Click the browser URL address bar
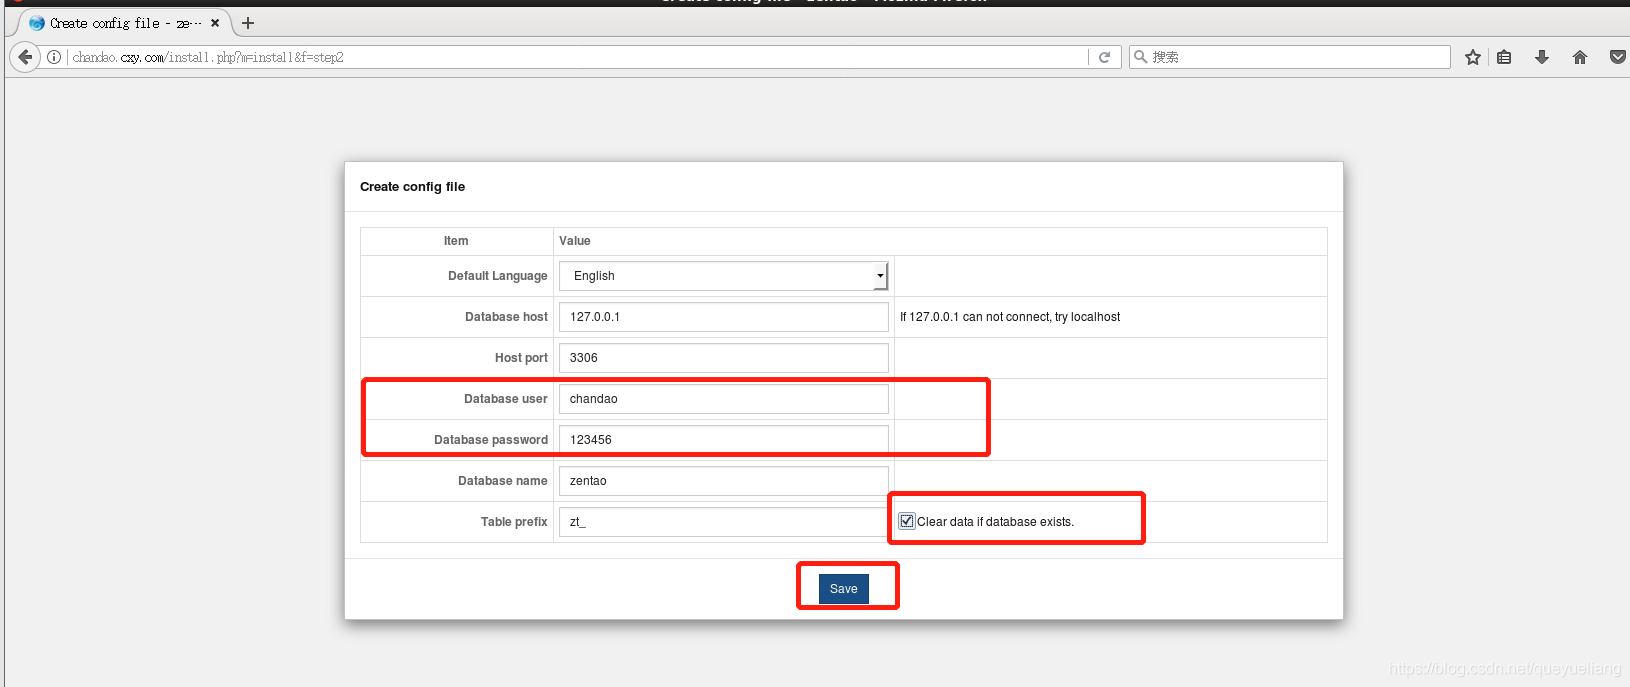1630x687 pixels. pyautogui.click(x=578, y=57)
